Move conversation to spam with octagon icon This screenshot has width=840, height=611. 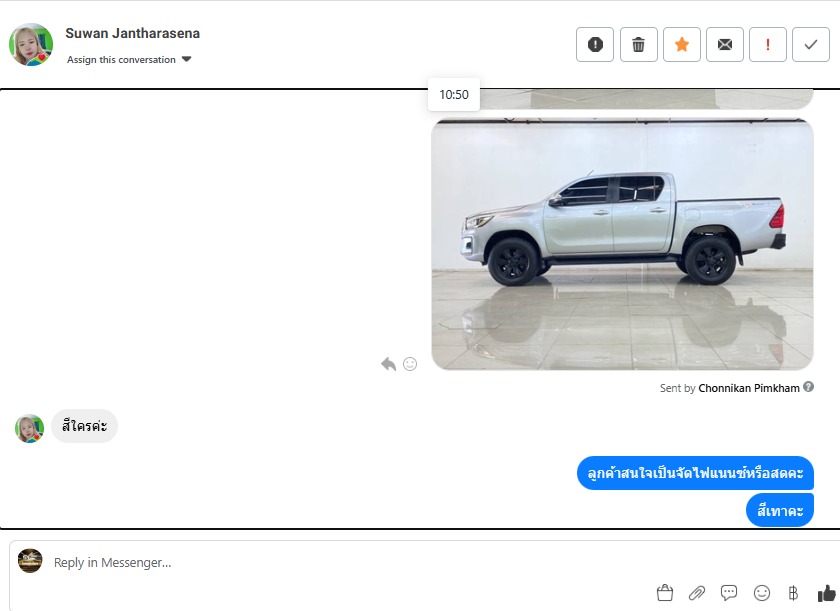pos(595,44)
